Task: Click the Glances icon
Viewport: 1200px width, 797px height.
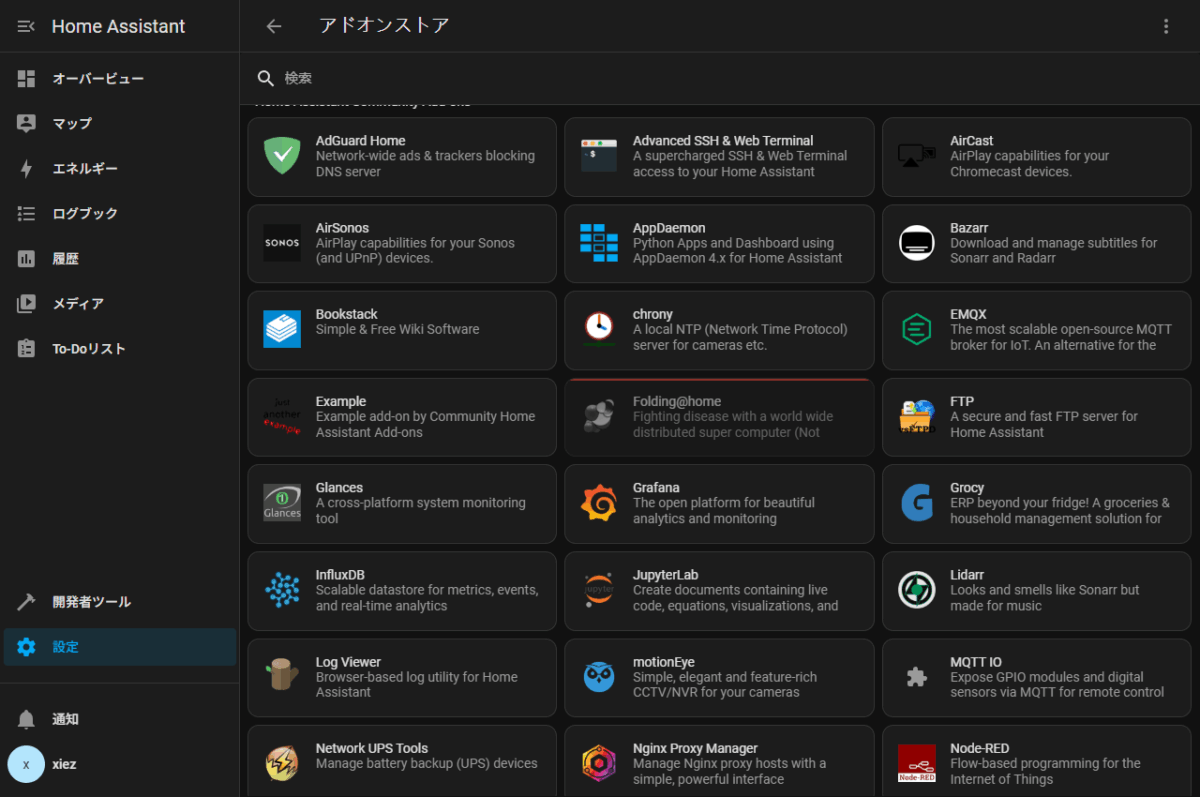Action: [282, 502]
